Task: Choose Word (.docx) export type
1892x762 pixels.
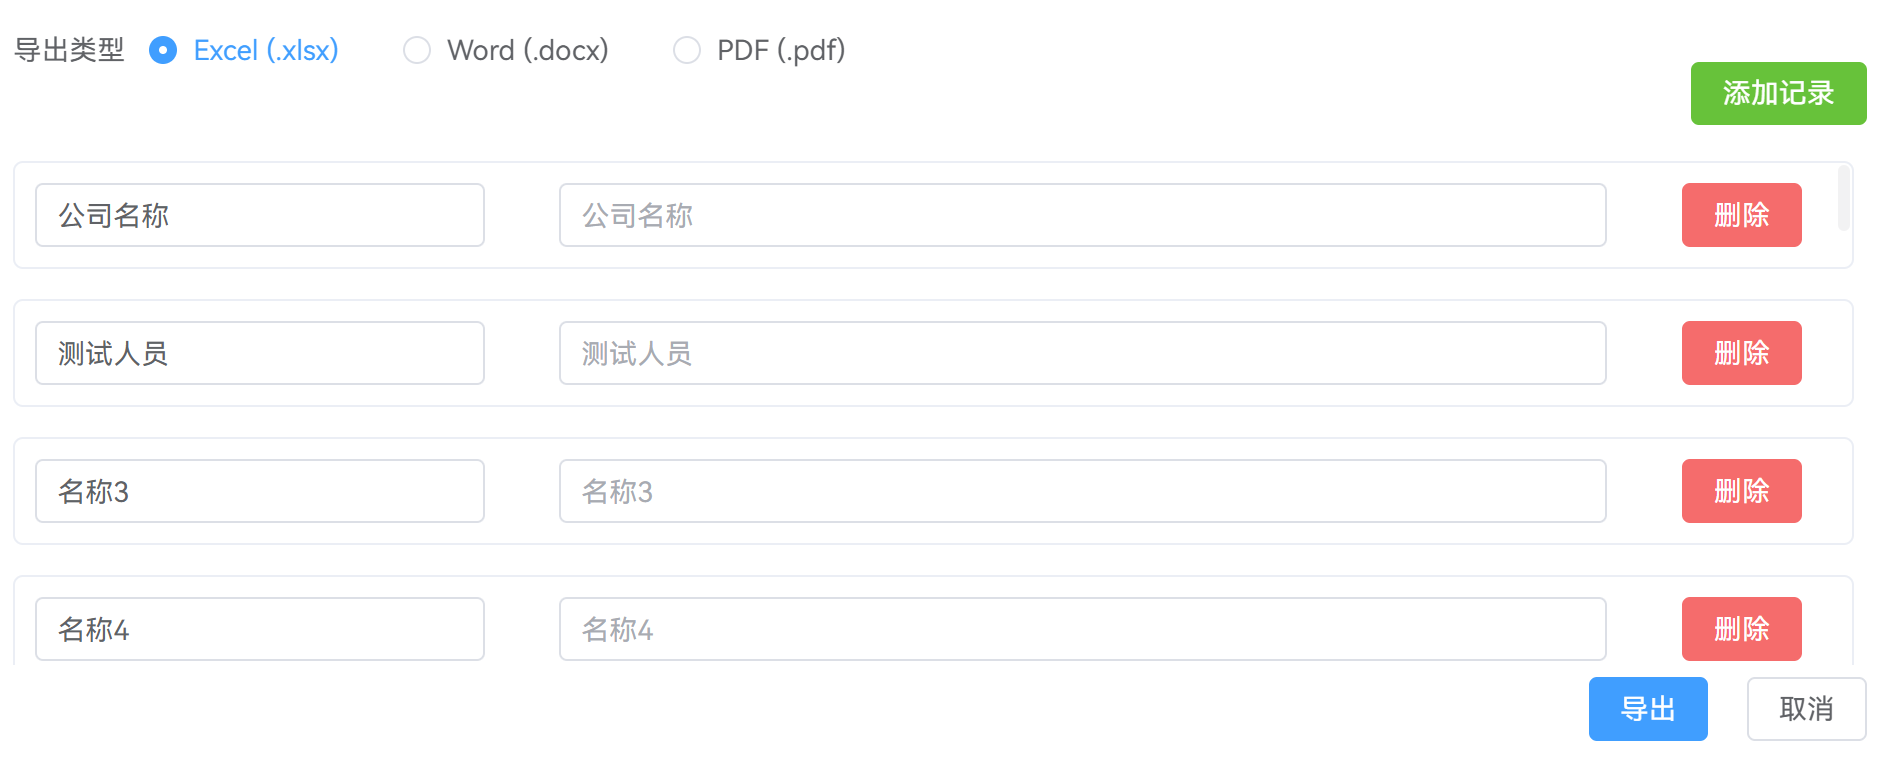Action: (x=417, y=50)
